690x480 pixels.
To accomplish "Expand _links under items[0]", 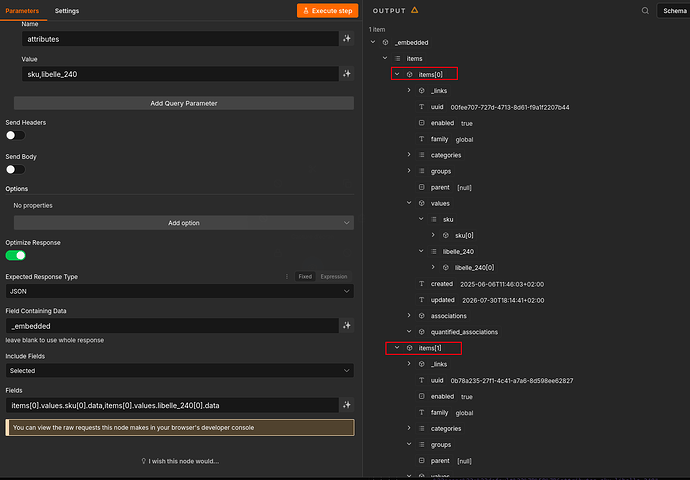I will [409, 90].
